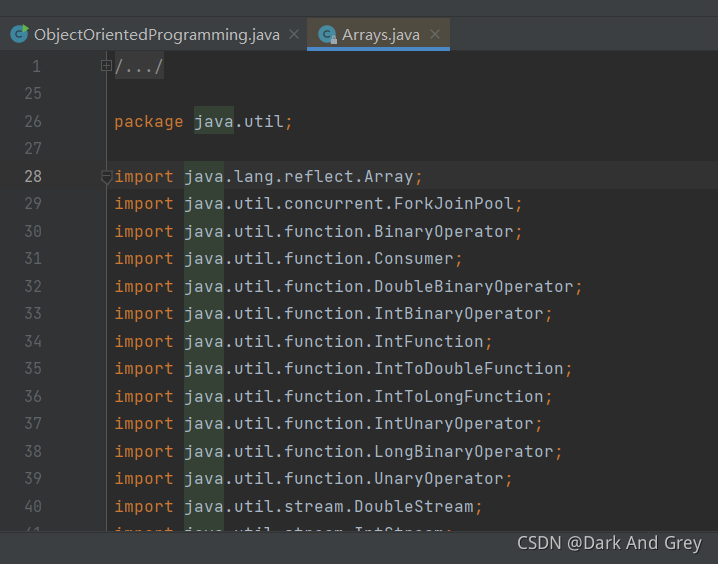Click the ObjectOrientedProgramming.java class file icon
The height and width of the screenshot is (564, 718).
(x=19, y=34)
